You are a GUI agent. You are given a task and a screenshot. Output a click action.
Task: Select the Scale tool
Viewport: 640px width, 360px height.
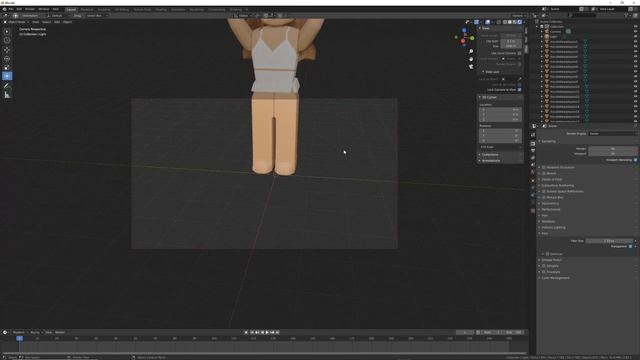point(7,67)
